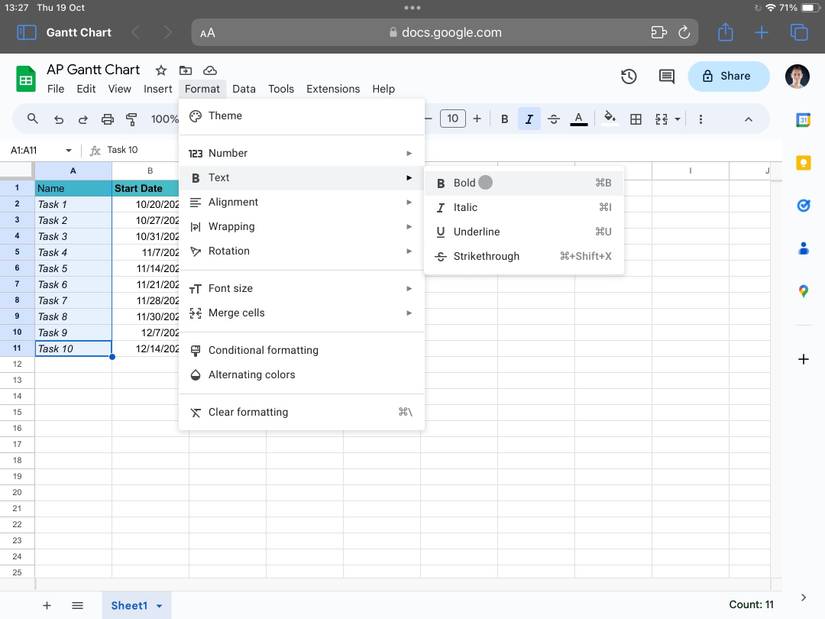The height and width of the screenshot is (619, 825).
Task: Open Google Keep icon in side panel
Action: (x=803, y=163)
